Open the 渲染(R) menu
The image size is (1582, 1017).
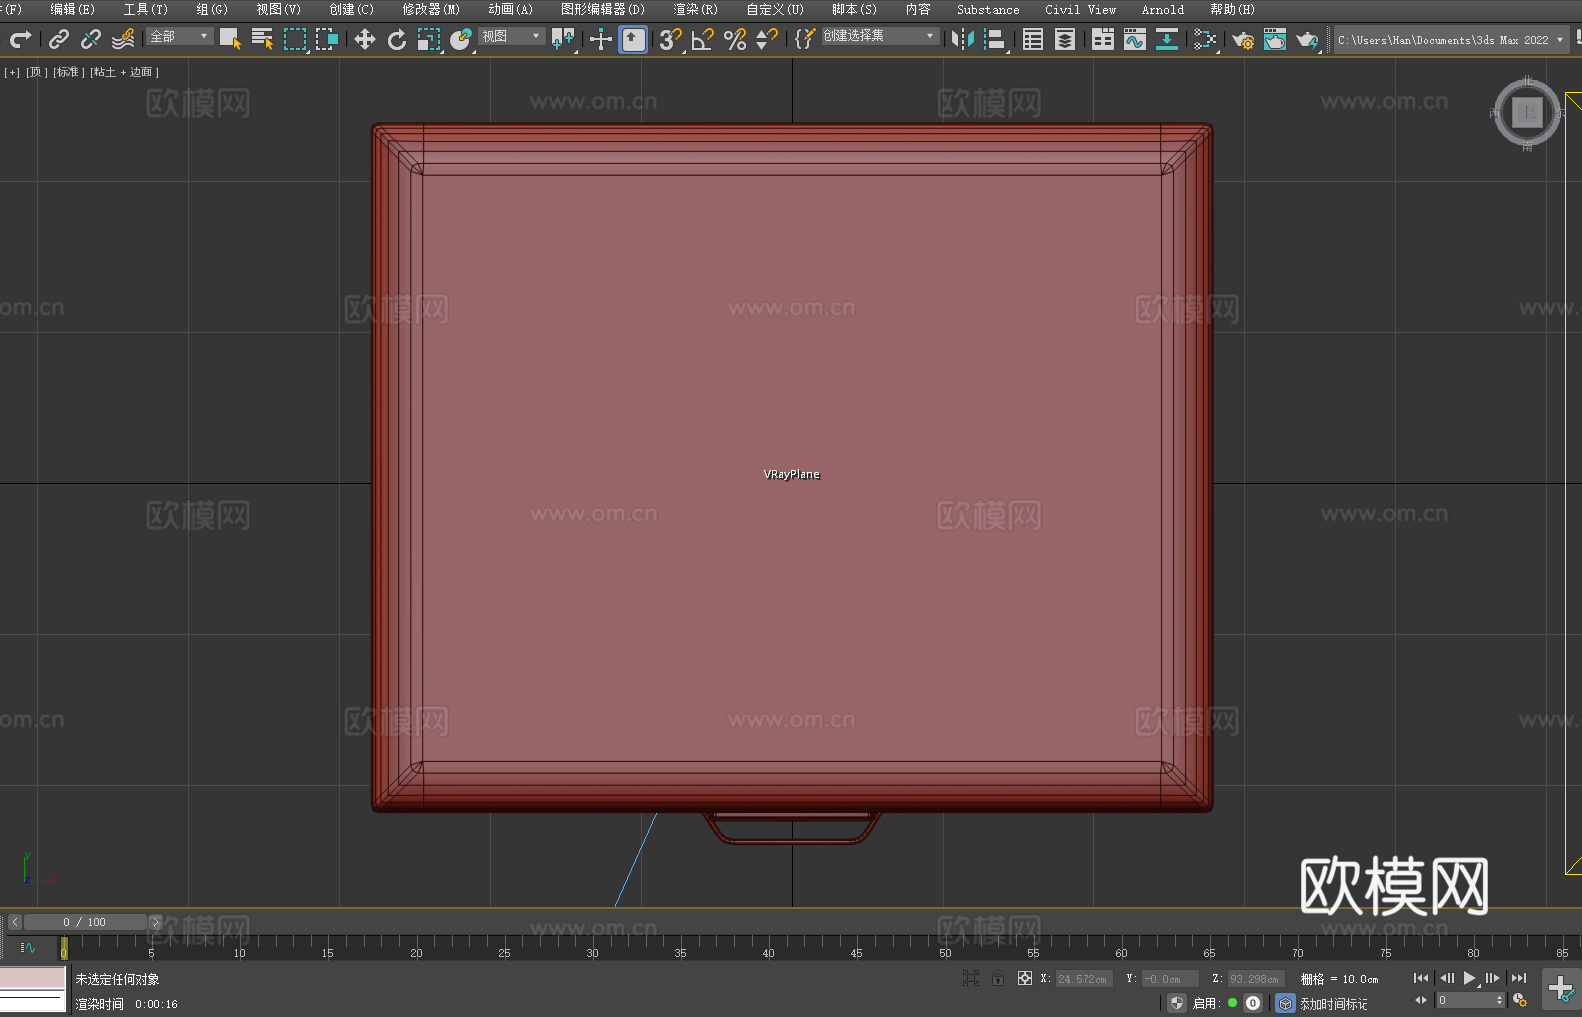[695, 9]
